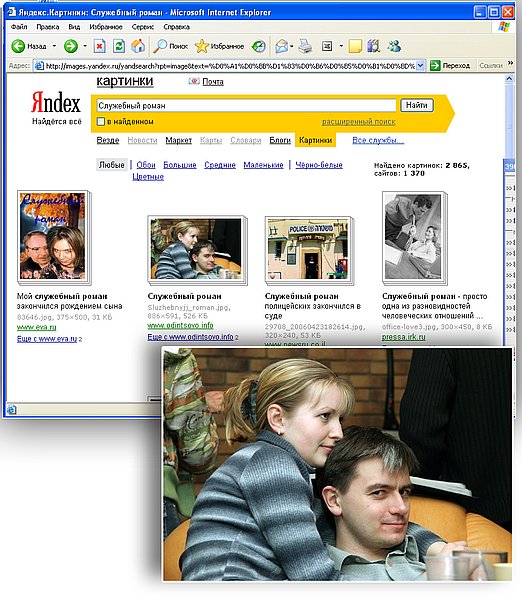Open the Forward button history dropdown arrow

click(85, 46)
